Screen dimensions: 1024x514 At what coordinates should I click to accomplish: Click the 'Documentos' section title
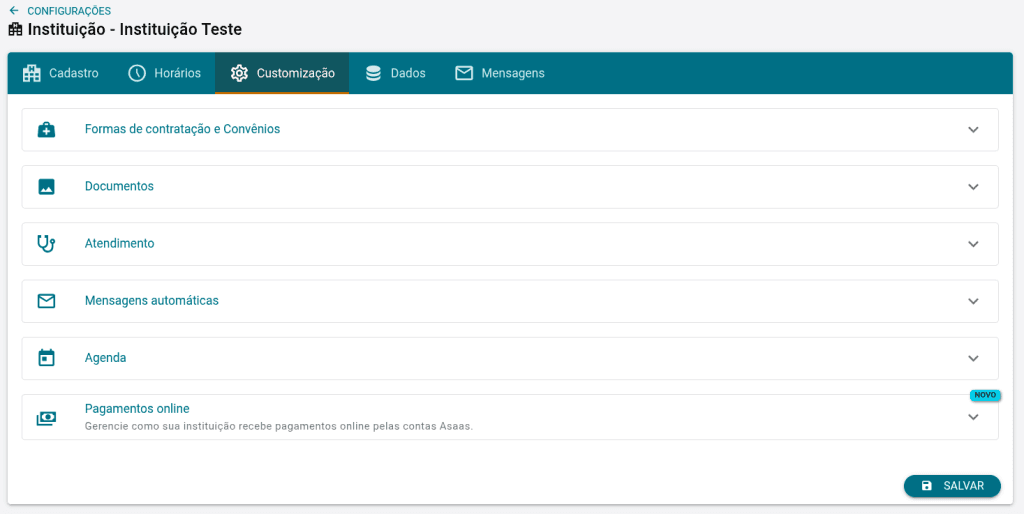pyautogui.click(x=120, y=186)
